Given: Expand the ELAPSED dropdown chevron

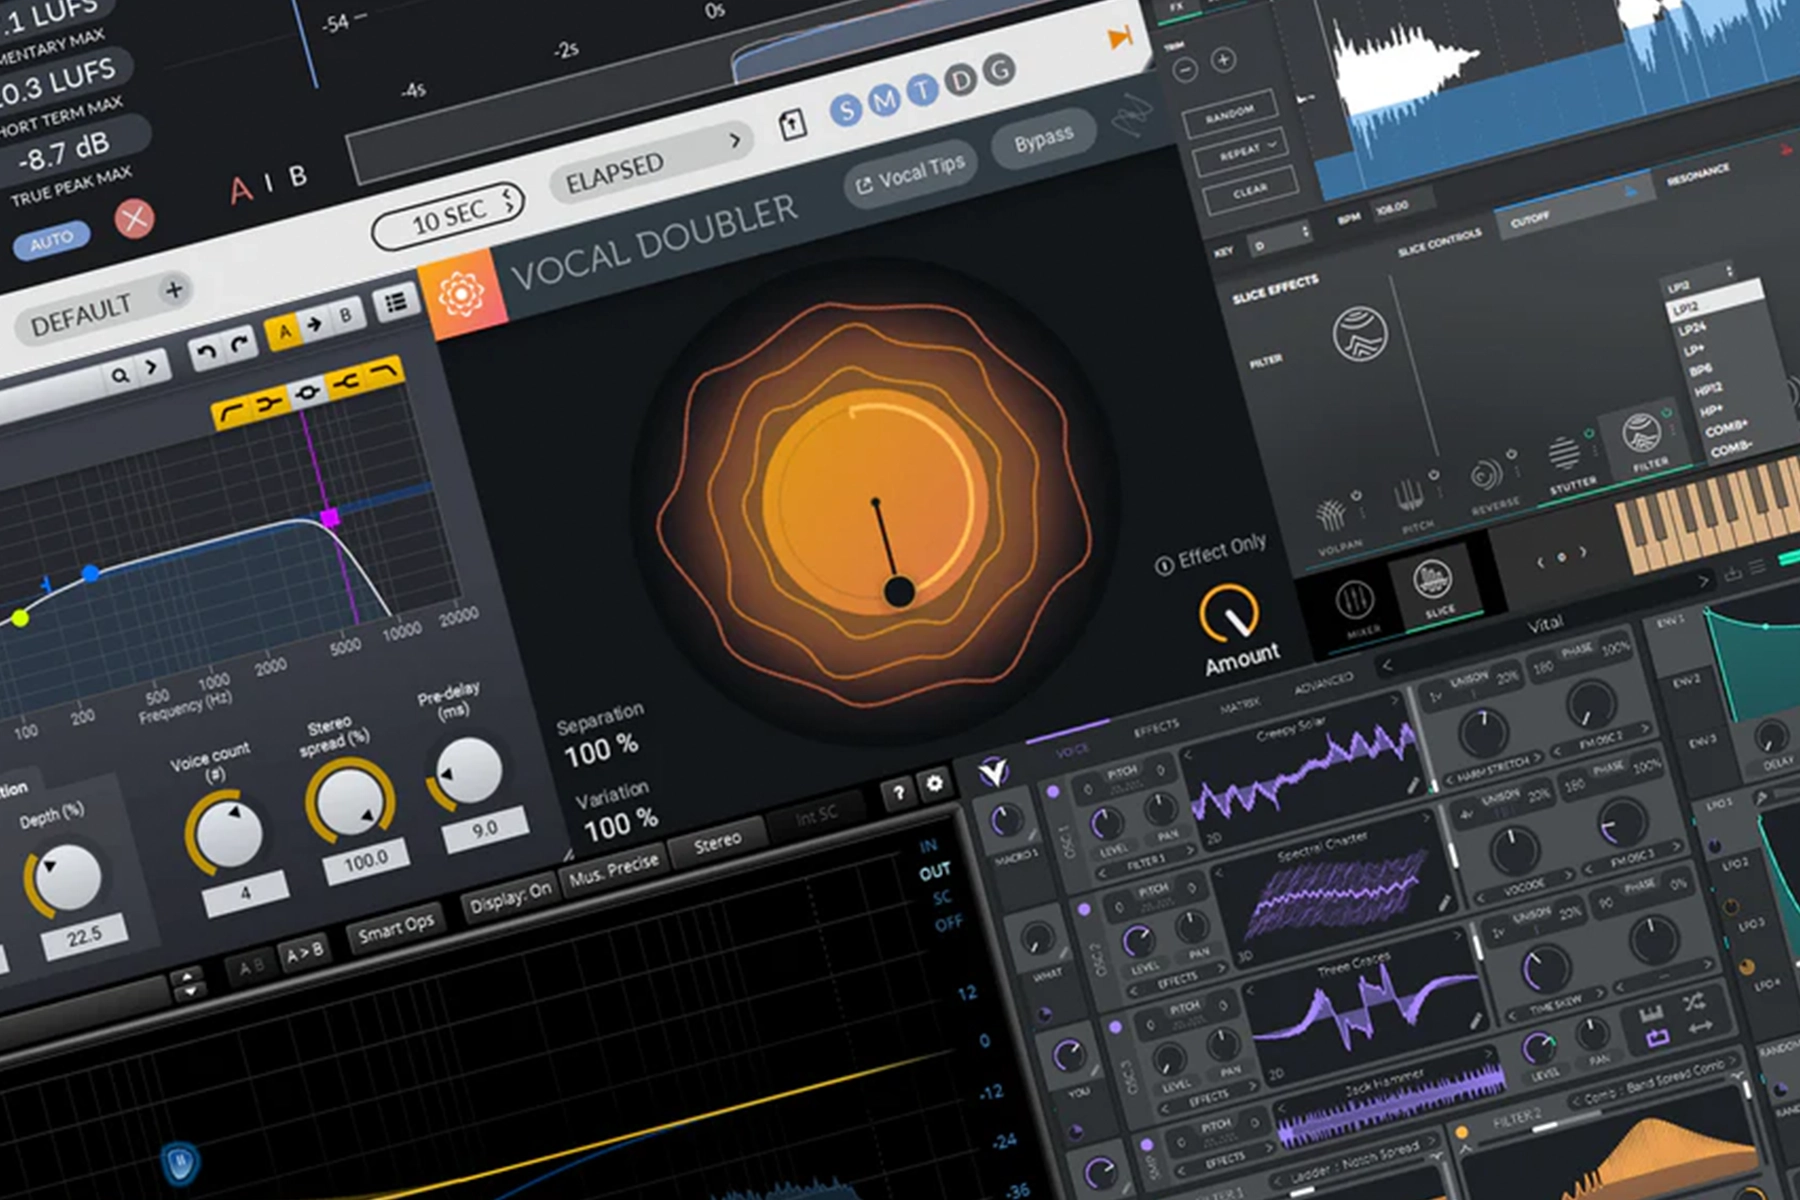Looking at the screenshot, I should click(x=735, y=140).
